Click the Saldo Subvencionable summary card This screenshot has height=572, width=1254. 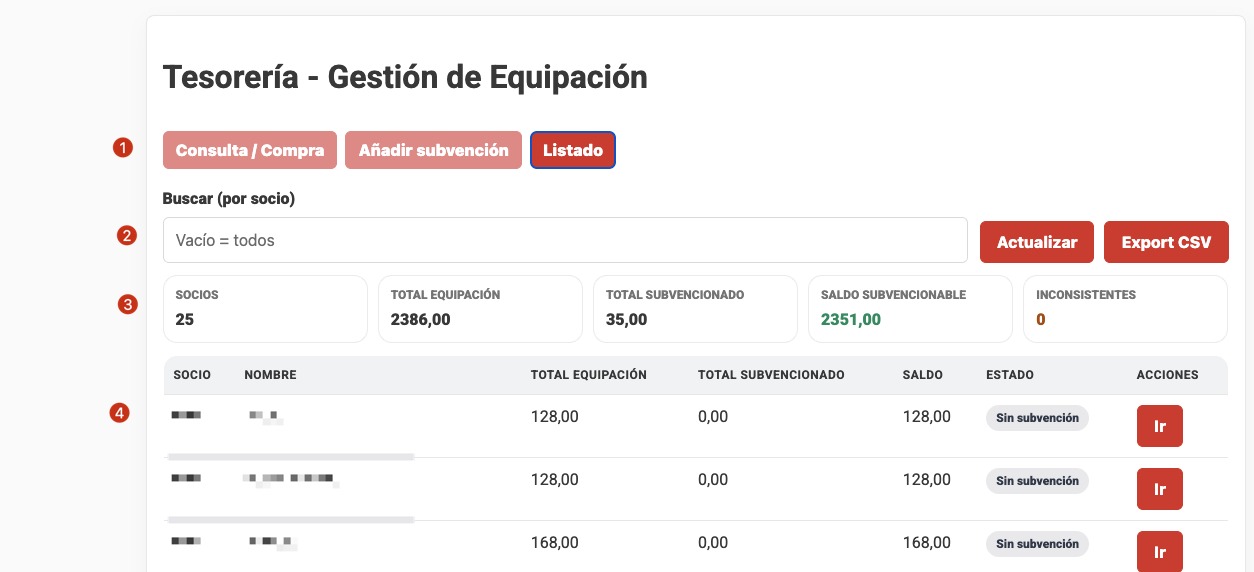point(910,309)
